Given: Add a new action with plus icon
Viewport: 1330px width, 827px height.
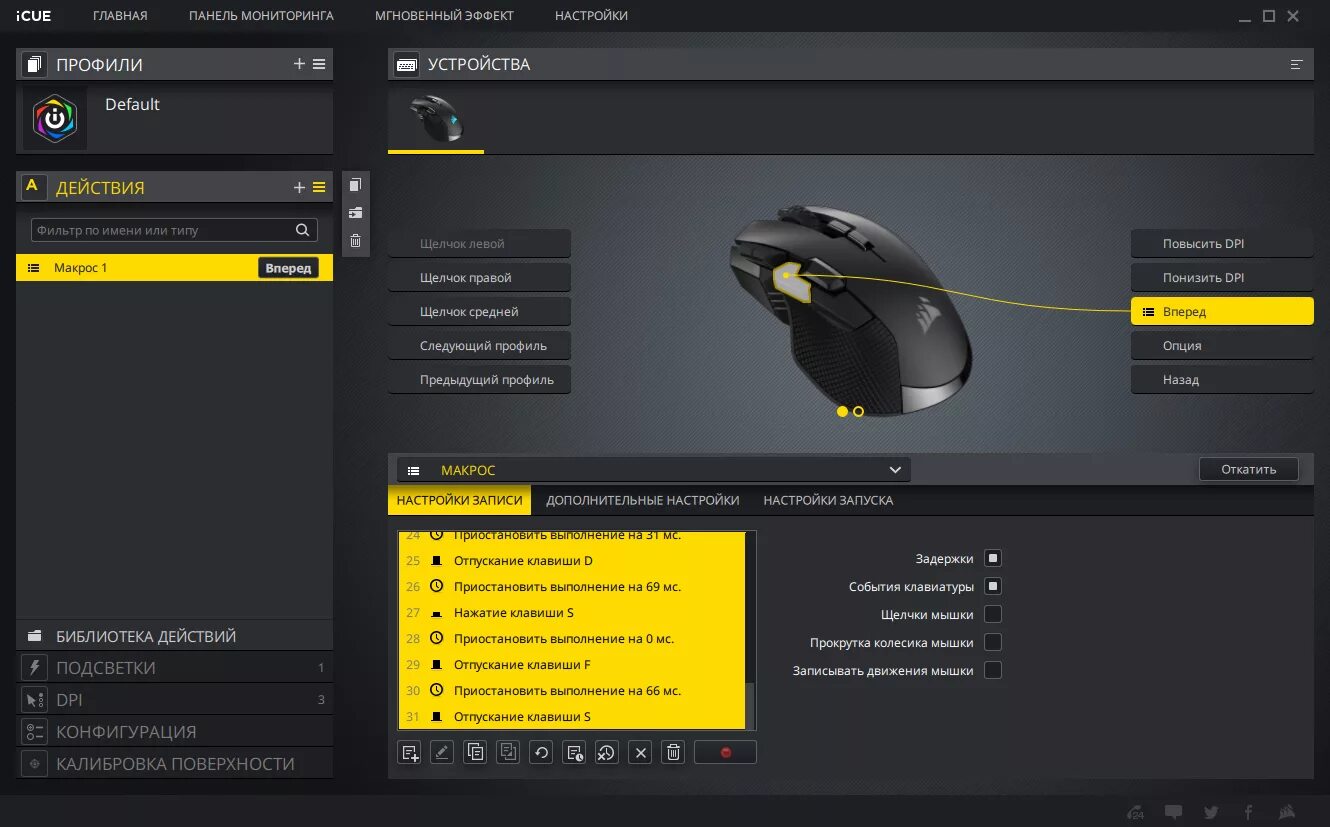Looking at the screenshot, I should 299,187.
